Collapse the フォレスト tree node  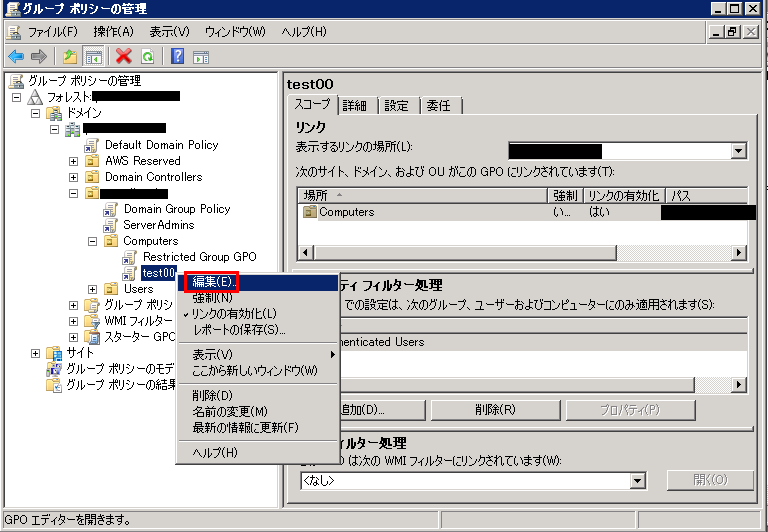pyautogui.click(x=17, y=97)
